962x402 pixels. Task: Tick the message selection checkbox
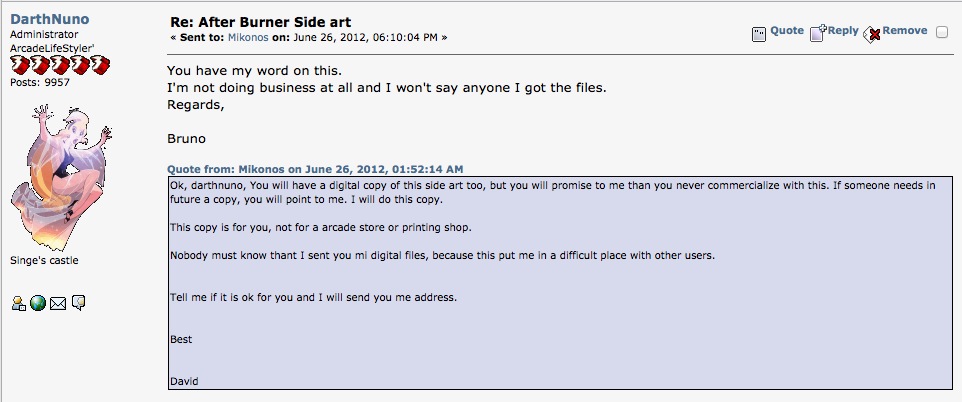[x=942, y=33]
